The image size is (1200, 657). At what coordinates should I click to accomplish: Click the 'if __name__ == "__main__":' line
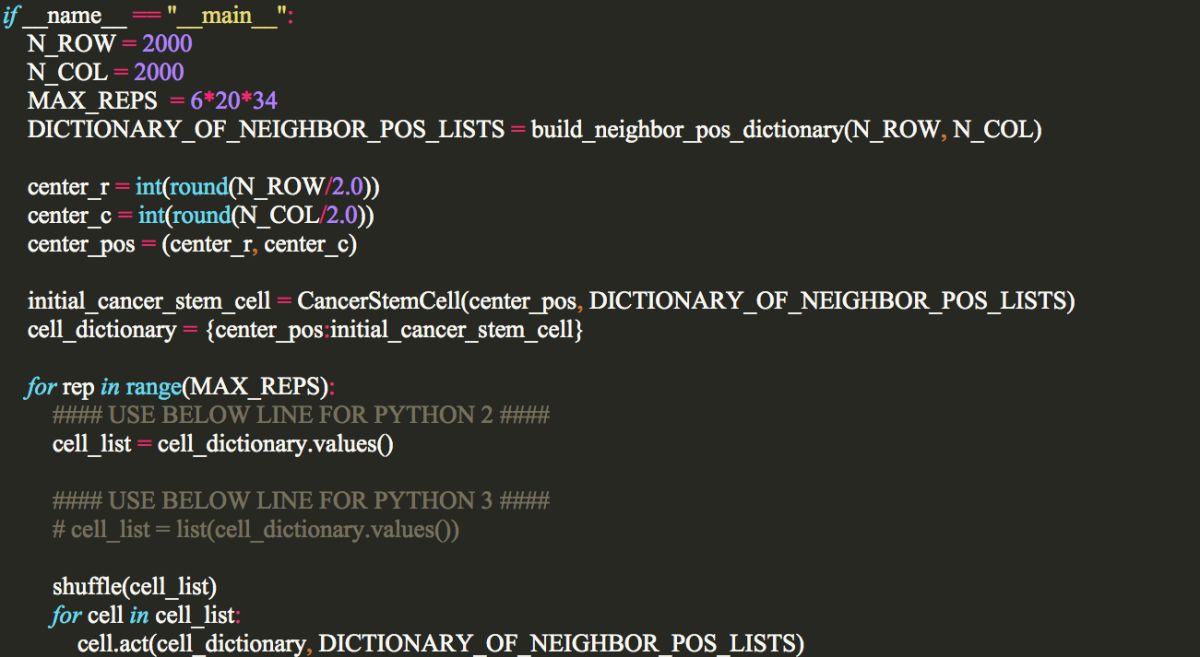[147, 16]
